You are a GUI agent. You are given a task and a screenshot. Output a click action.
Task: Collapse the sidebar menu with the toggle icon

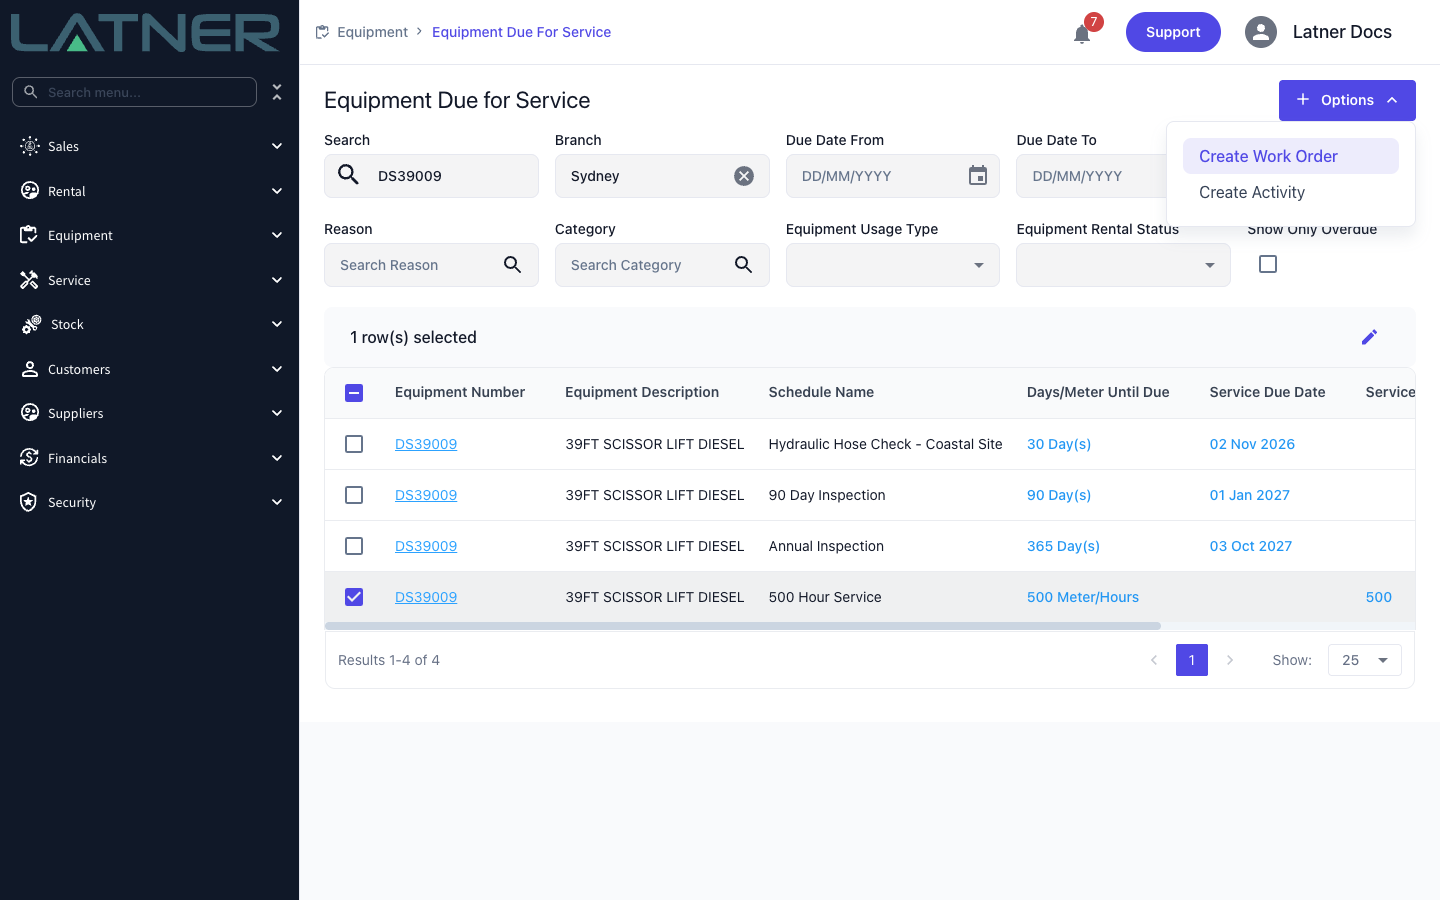277,92
